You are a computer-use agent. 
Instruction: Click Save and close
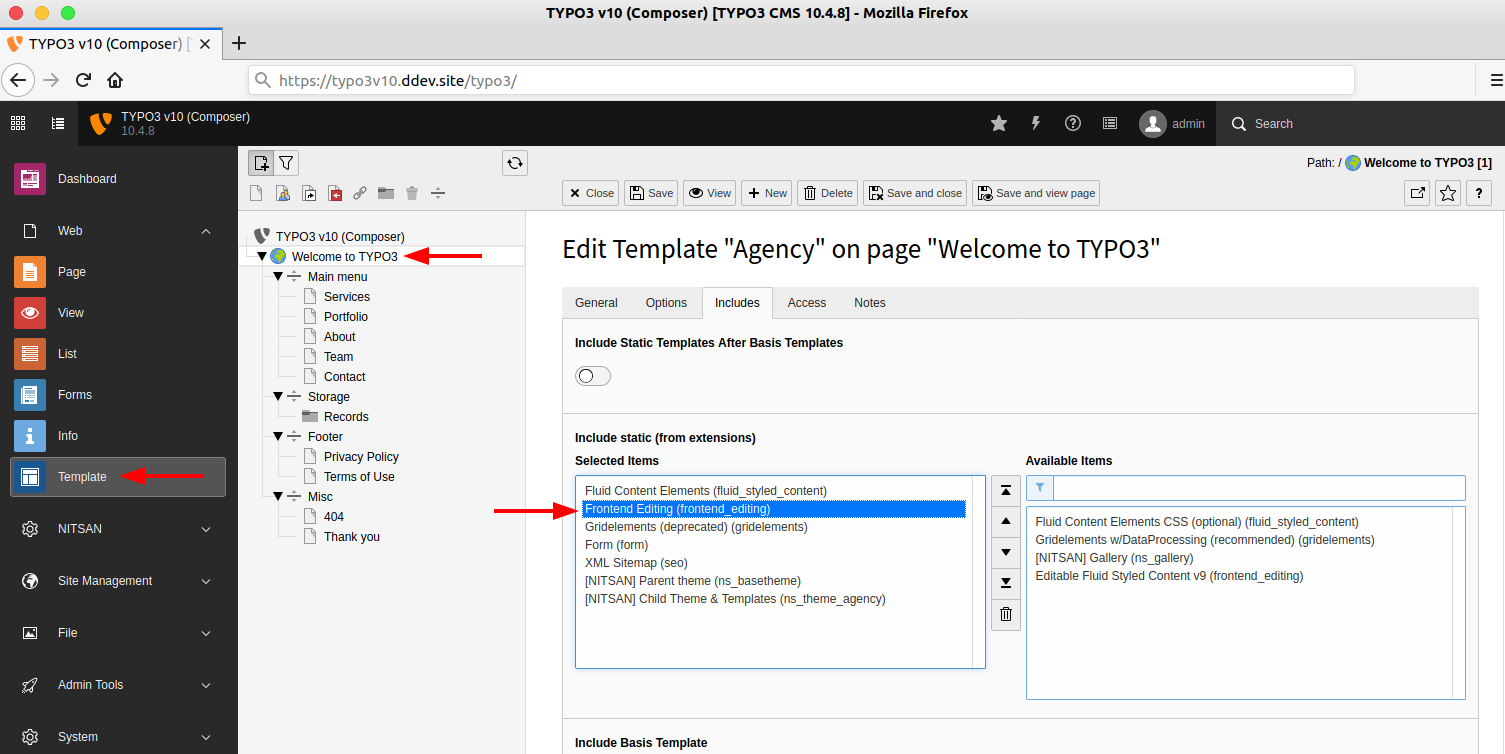click(x=915, y=193)
